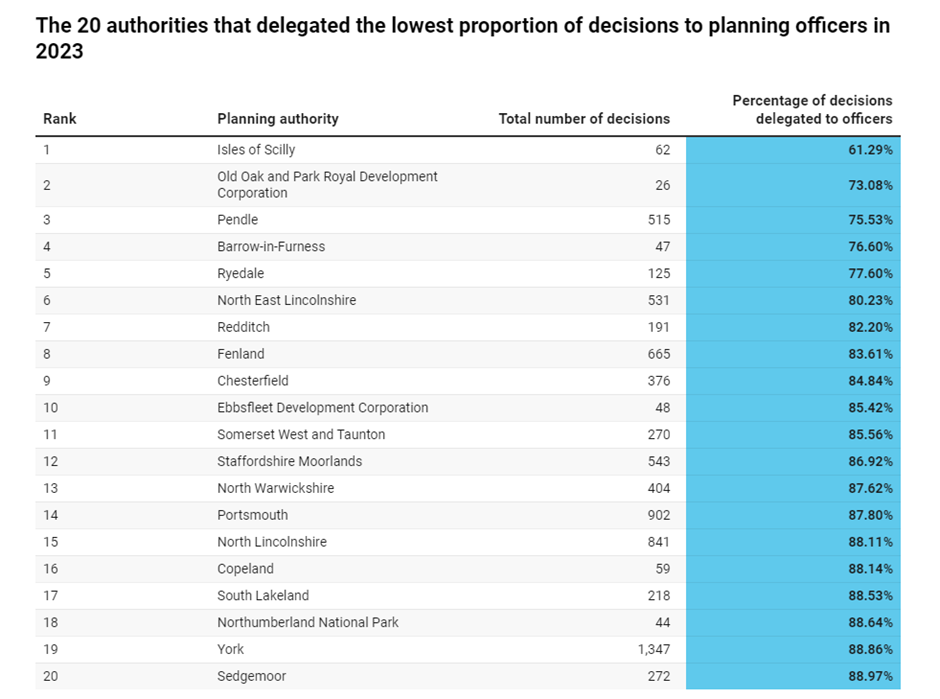Select Northumberland National Park row
This screenshot has height=699, width=940.
[307, 622]
